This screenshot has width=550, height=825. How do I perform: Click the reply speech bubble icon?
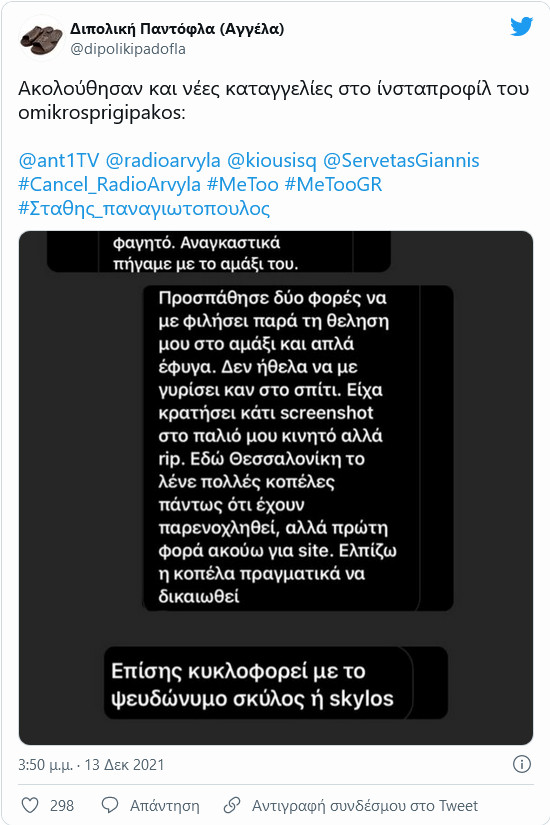coord(110,805)
